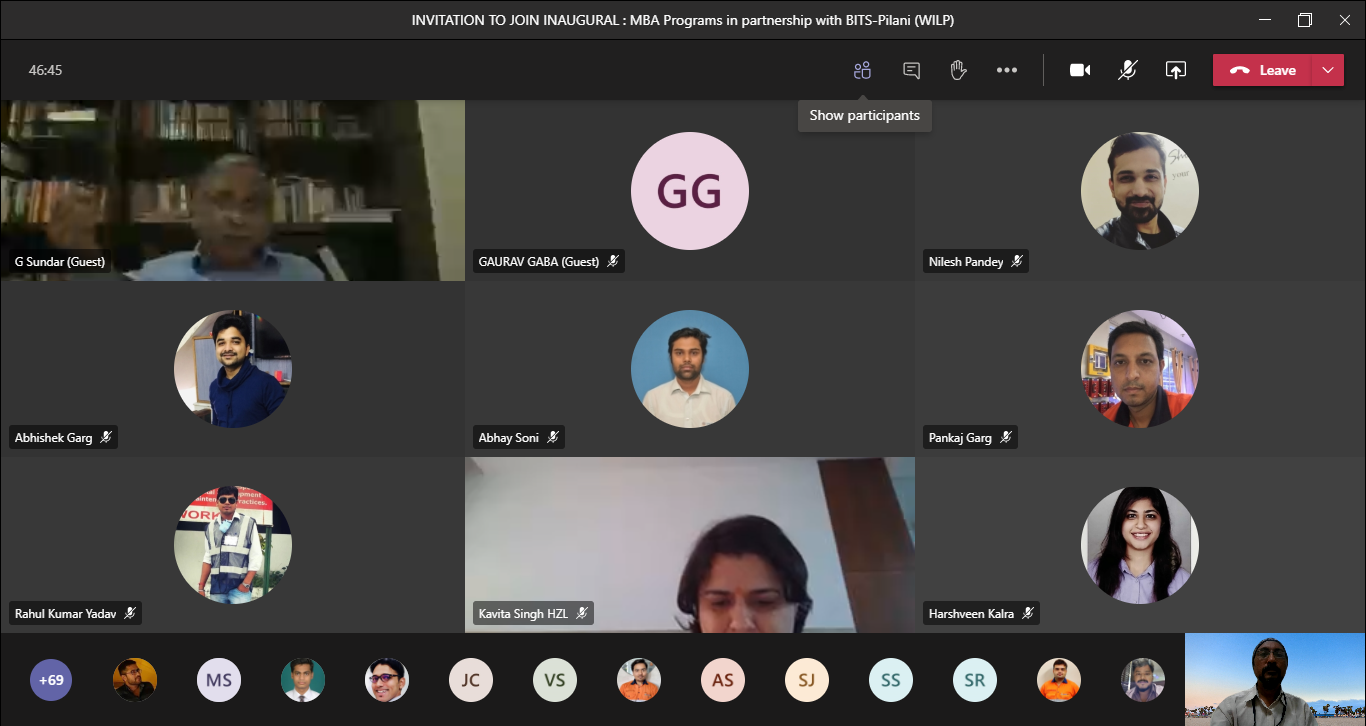Click muted mic icon beside Nilesh Pandey

click(x=1017, y=262)
